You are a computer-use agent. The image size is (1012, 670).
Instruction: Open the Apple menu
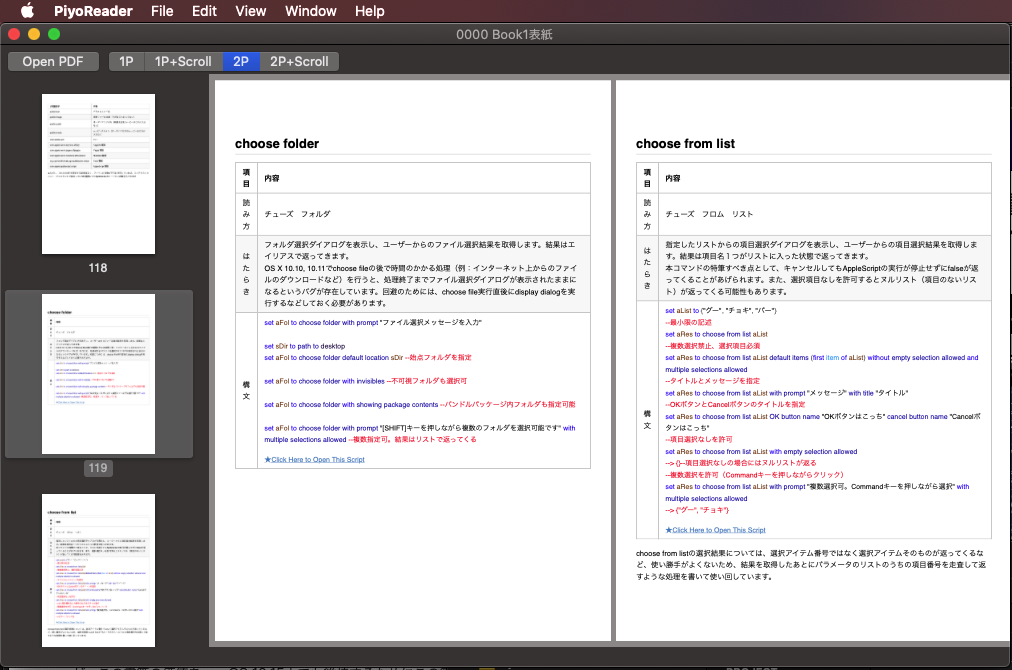[27, 11]
